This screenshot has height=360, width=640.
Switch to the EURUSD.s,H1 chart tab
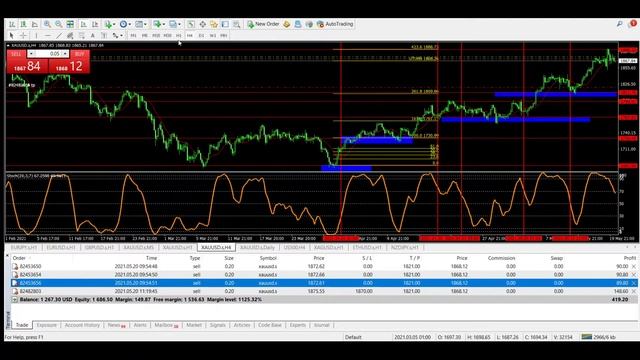(60, 247)
